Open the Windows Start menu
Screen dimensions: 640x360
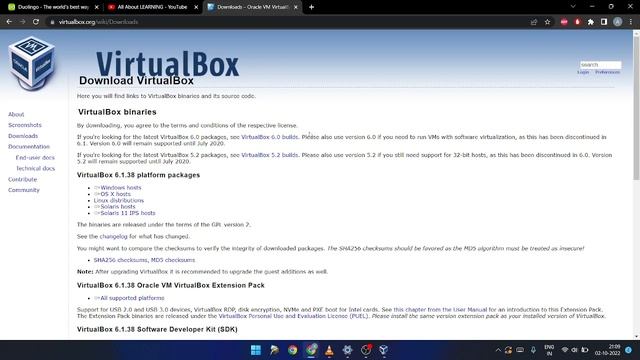(x=256, y=350)
